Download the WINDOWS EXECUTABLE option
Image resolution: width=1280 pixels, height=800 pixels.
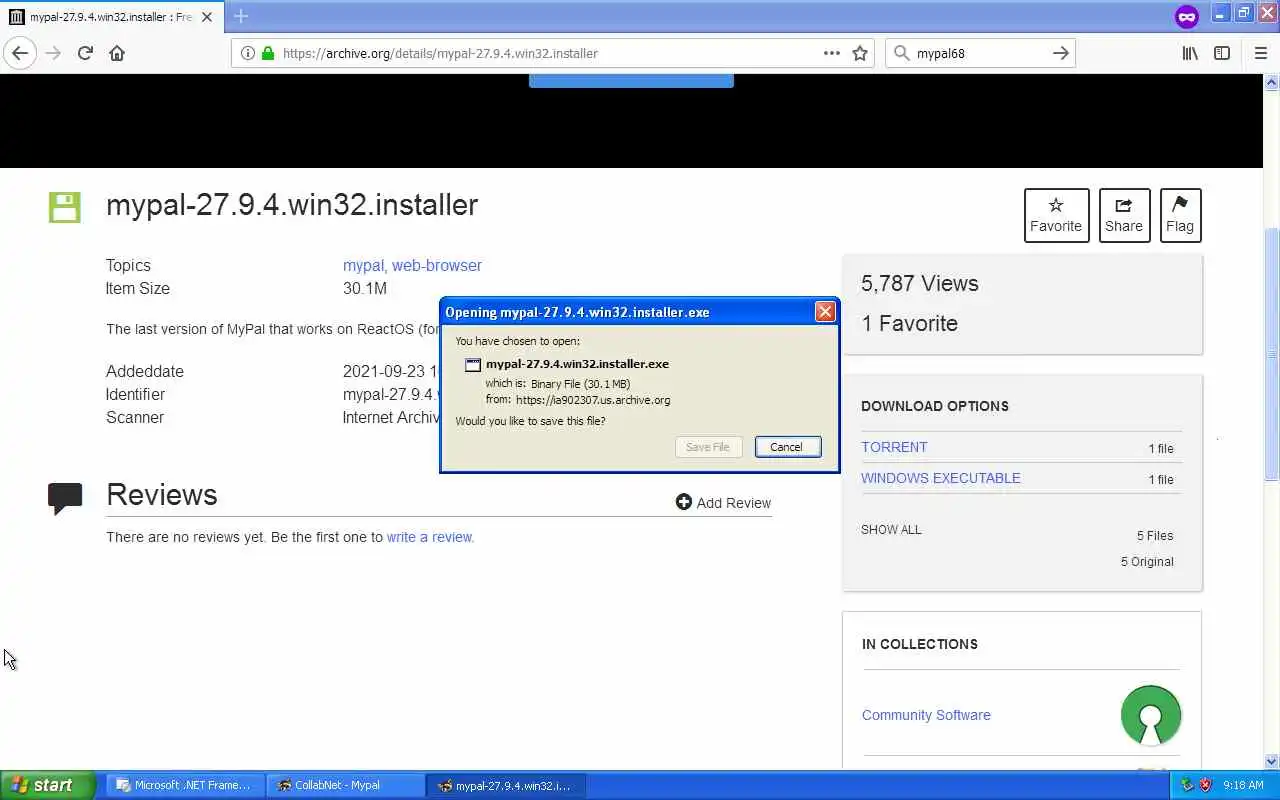(x=941, y=478)
